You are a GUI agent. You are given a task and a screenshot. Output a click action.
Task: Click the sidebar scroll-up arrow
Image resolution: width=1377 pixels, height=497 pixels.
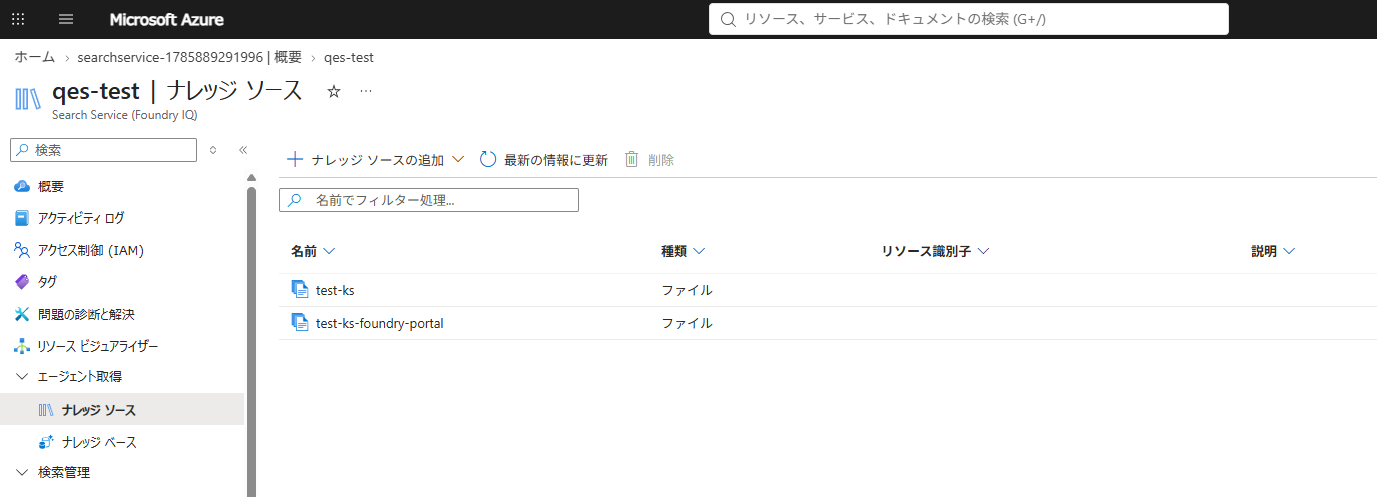coord(251,178)
